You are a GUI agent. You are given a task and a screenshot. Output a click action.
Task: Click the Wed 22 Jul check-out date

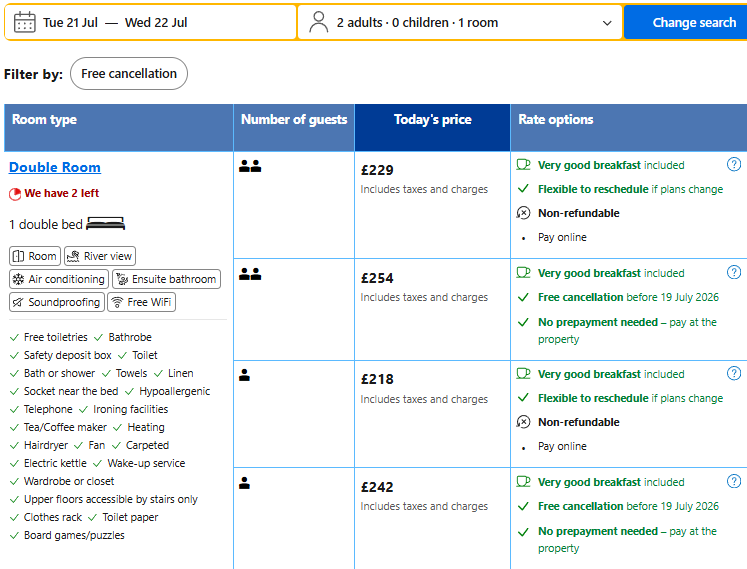(156, 22)
